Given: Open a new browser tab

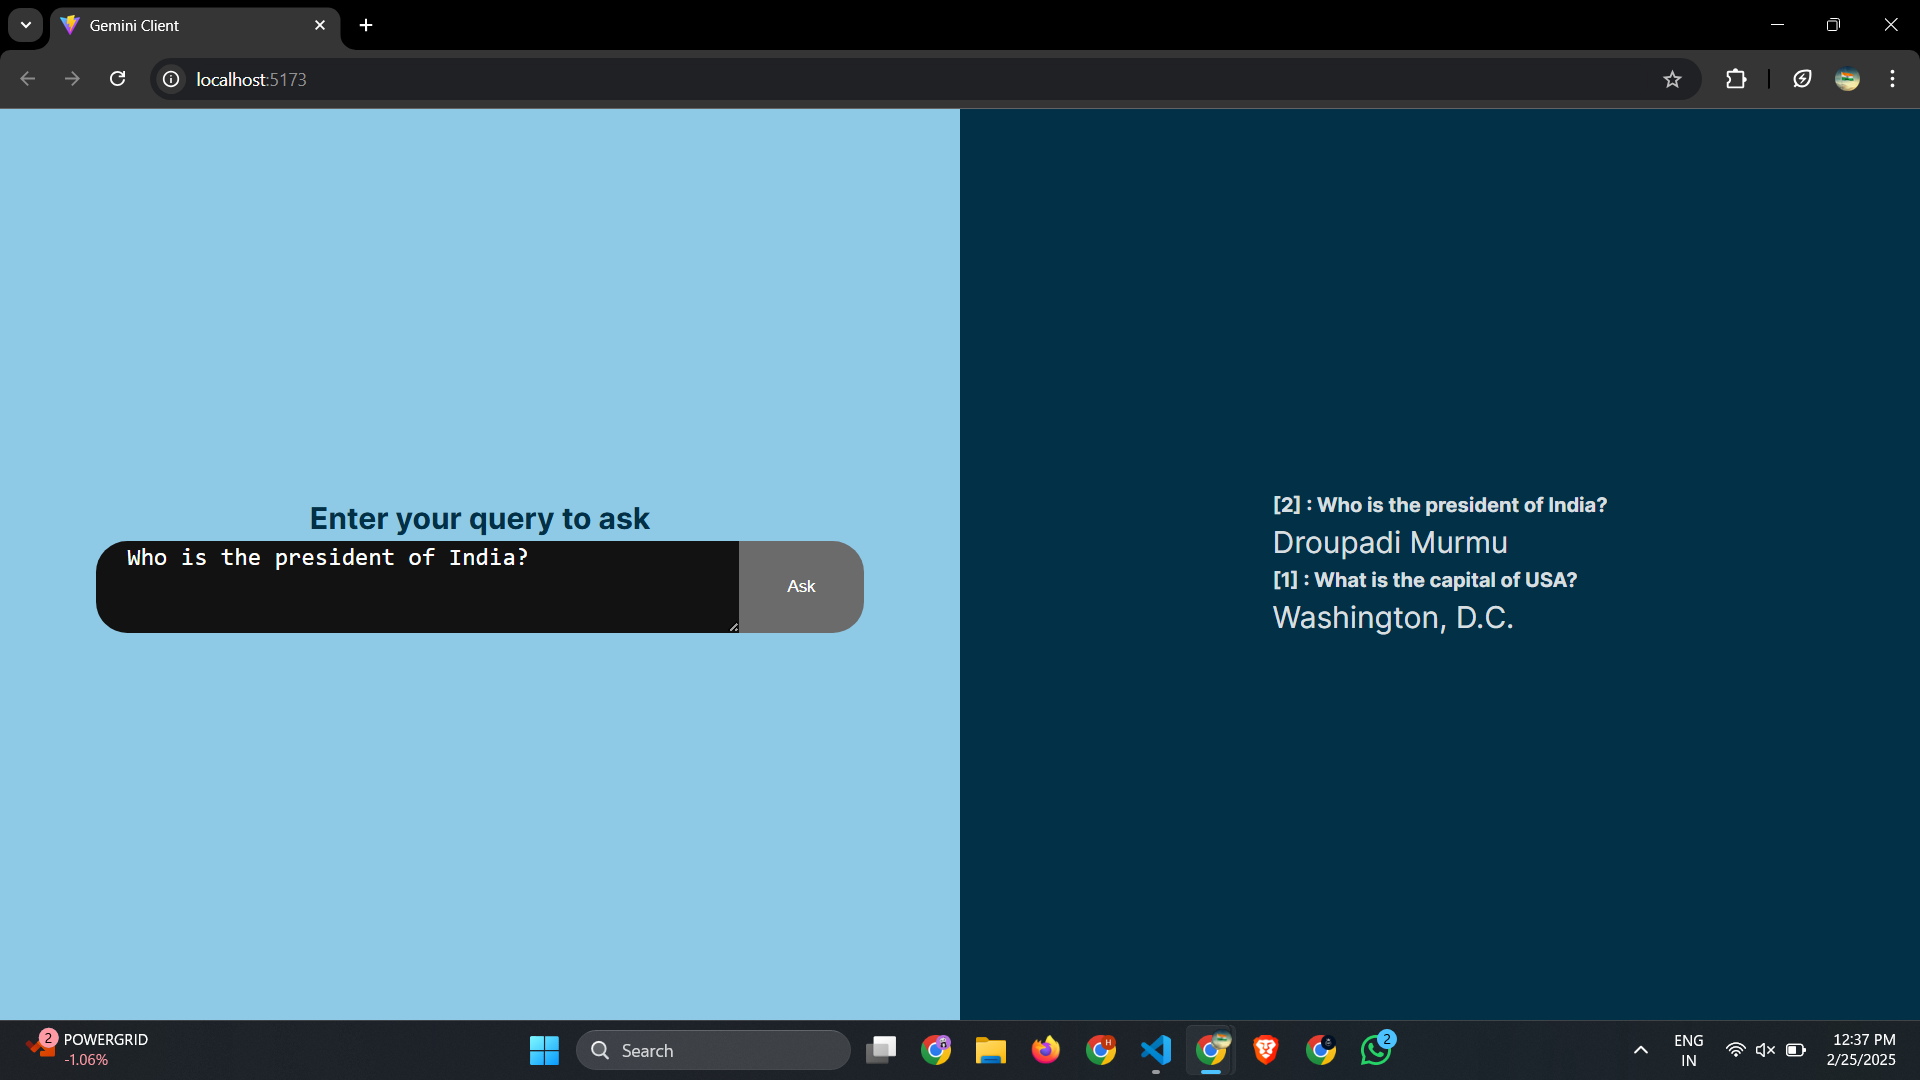Looking at the screenshot, I should [366, 25].
